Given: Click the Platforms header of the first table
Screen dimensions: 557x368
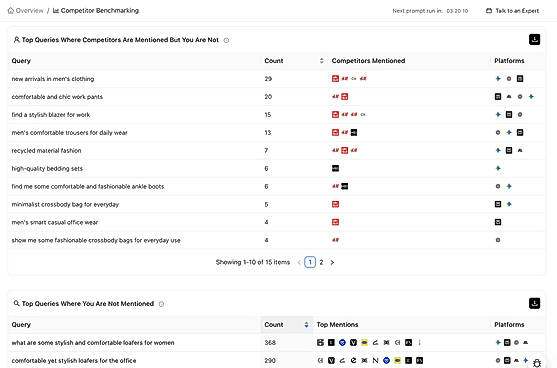Looking at the screenshot, I should click(509, 61).
